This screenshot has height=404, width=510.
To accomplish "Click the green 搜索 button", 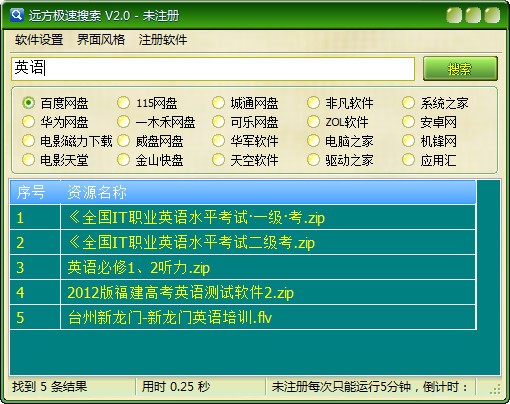I will pyautogui.click(x=460, y=69).
